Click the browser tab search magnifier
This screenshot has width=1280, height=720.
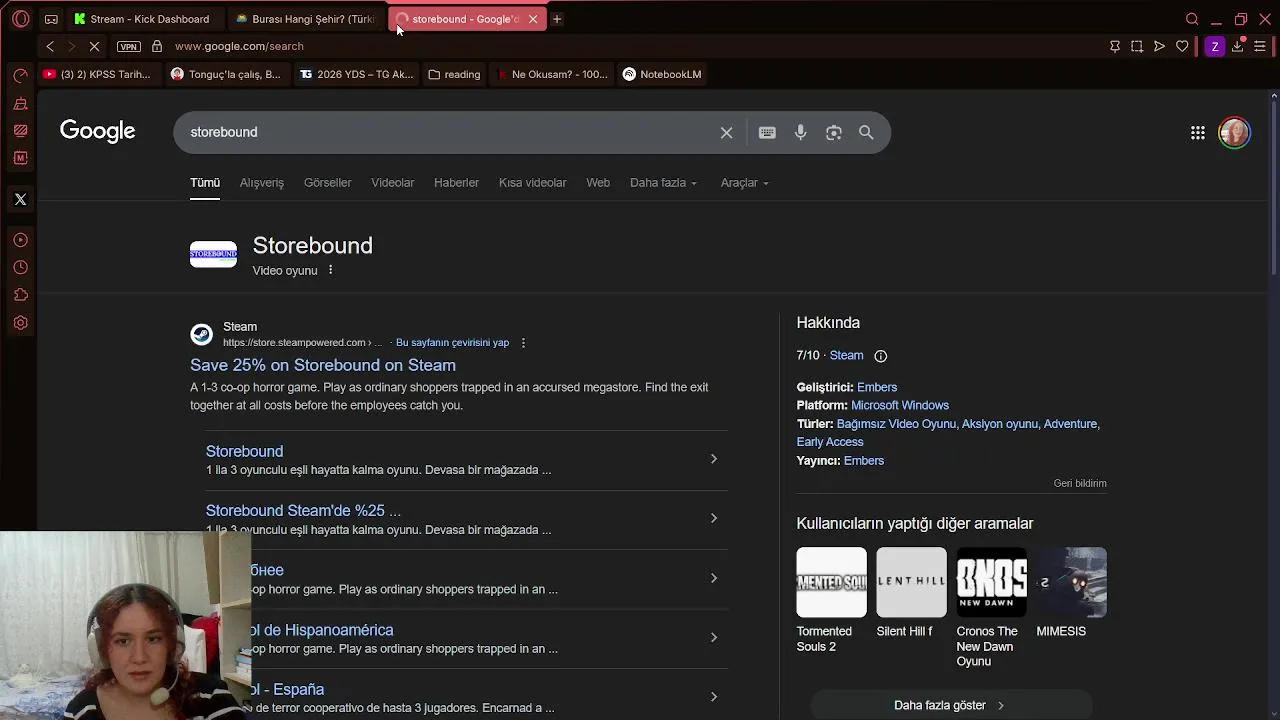(x=1192, y=19)
